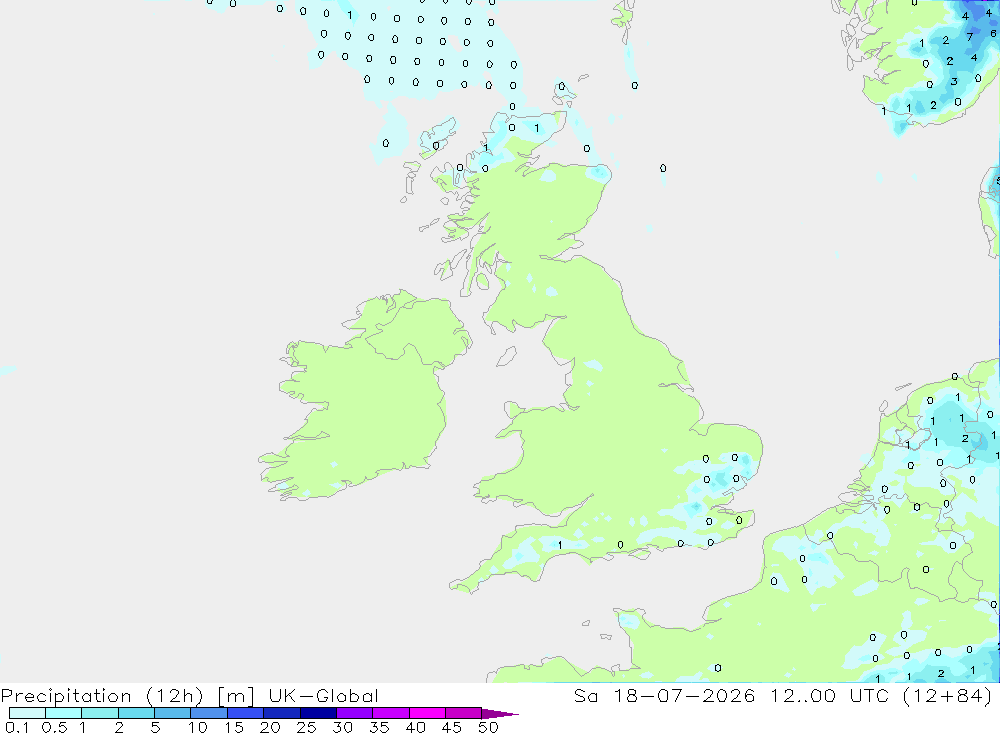1000x733 pixels.
Task: Click the 40–45 magenta legend swatch
Action: 427,713
